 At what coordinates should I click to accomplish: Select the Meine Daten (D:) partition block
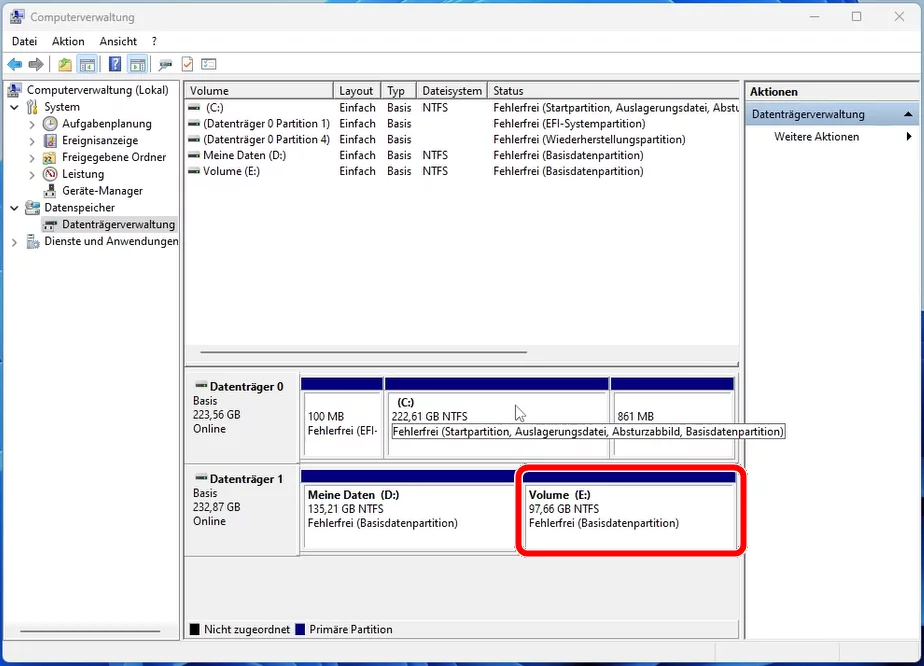pos(409,510)
